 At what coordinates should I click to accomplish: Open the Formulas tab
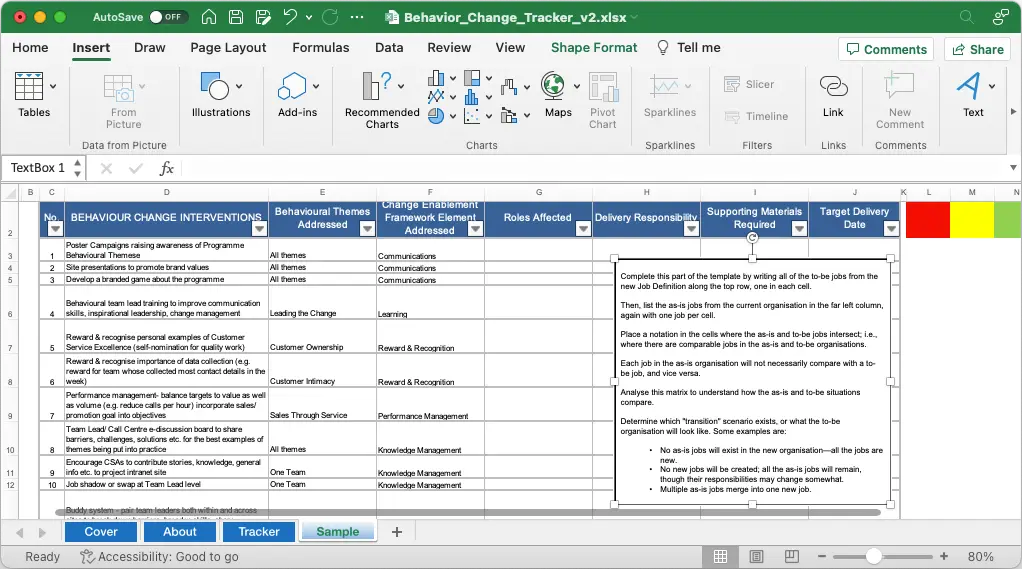pos(321,48)
